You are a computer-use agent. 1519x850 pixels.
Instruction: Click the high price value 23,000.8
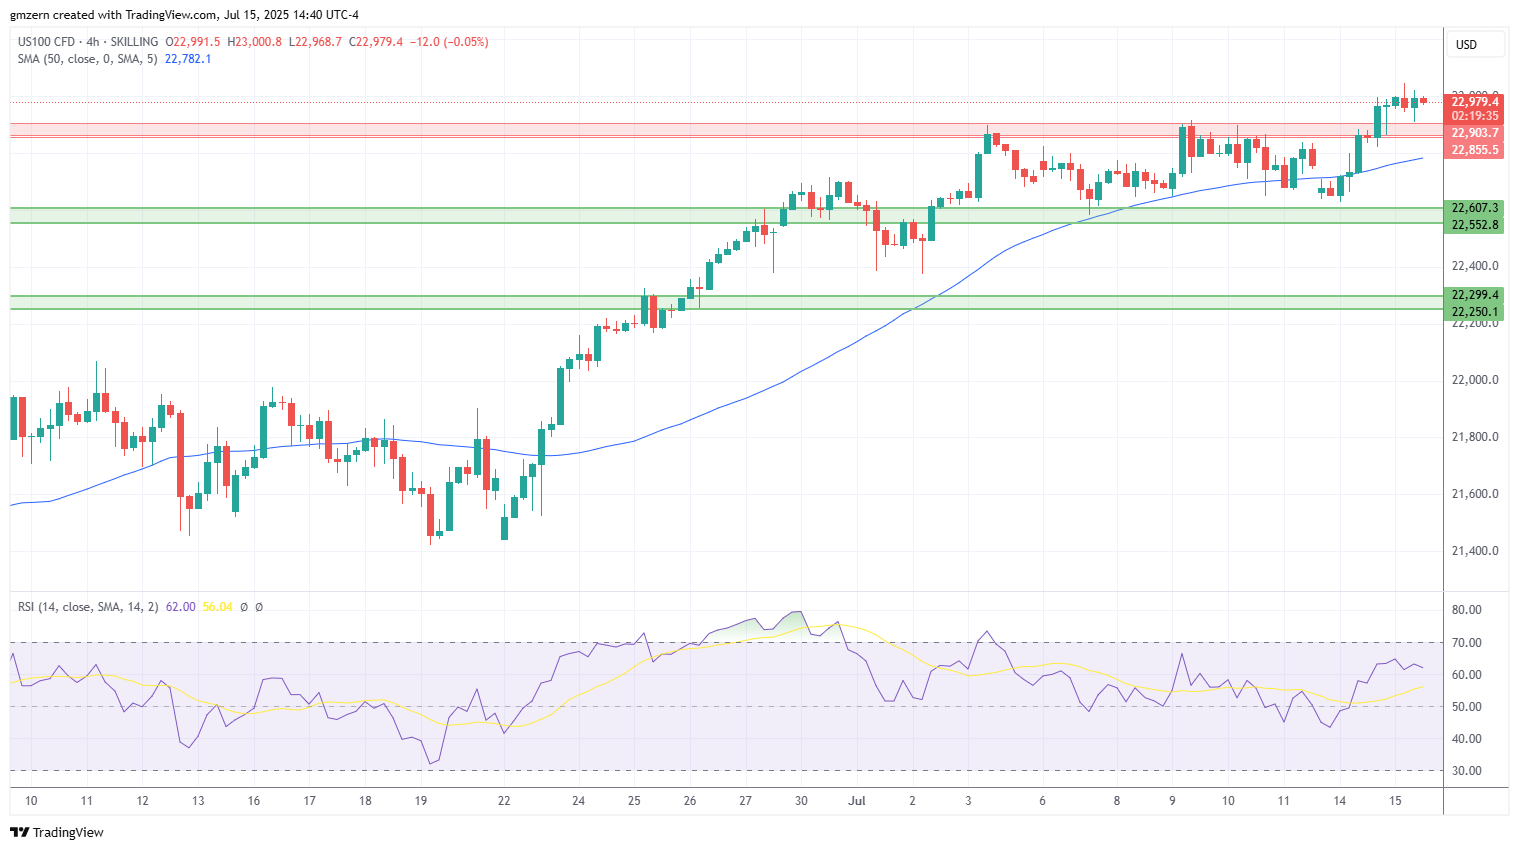258,42
